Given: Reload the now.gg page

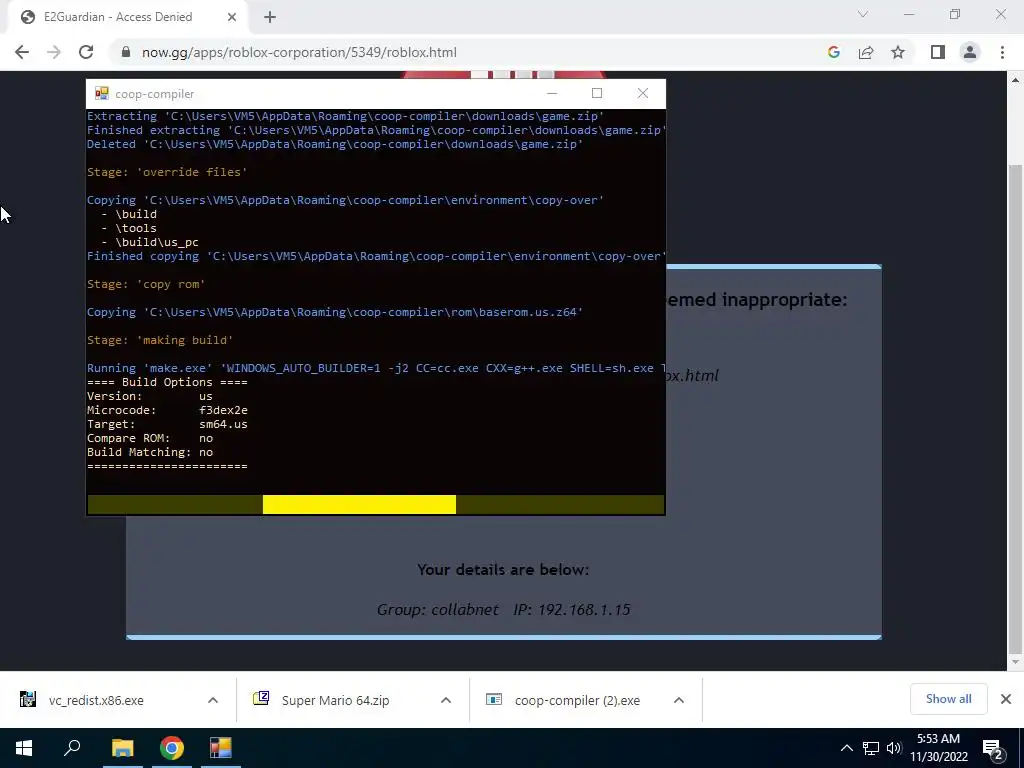Looking at the screenshot, I should coord(86,52).
